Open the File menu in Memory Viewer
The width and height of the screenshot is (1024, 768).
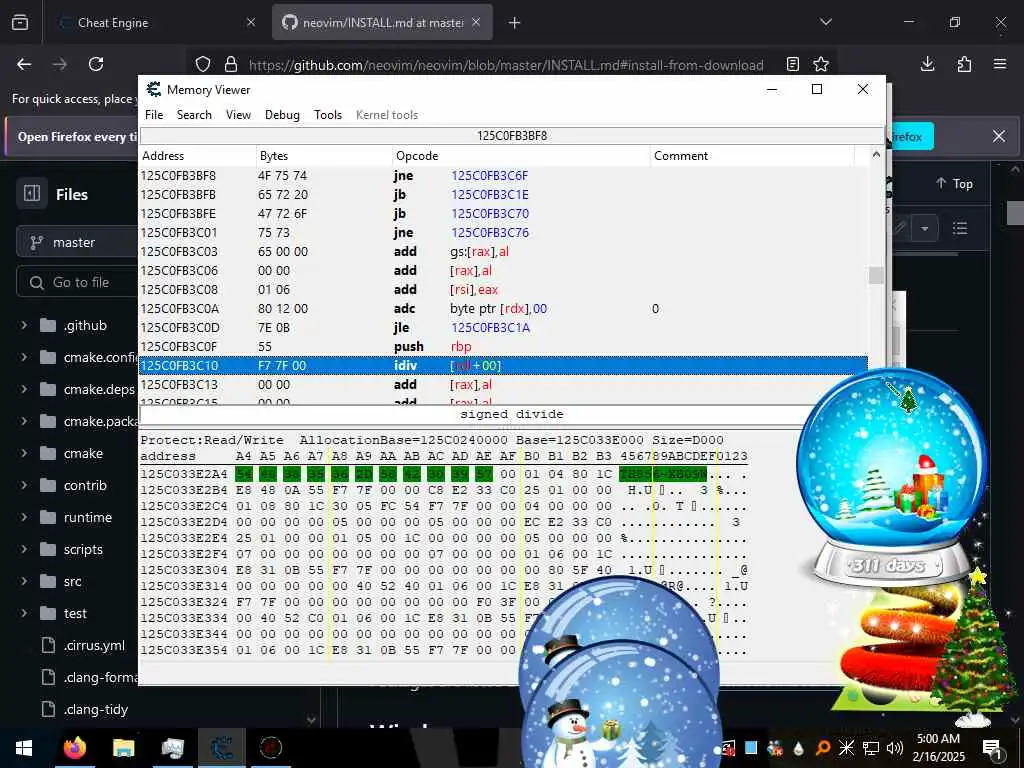154,115
